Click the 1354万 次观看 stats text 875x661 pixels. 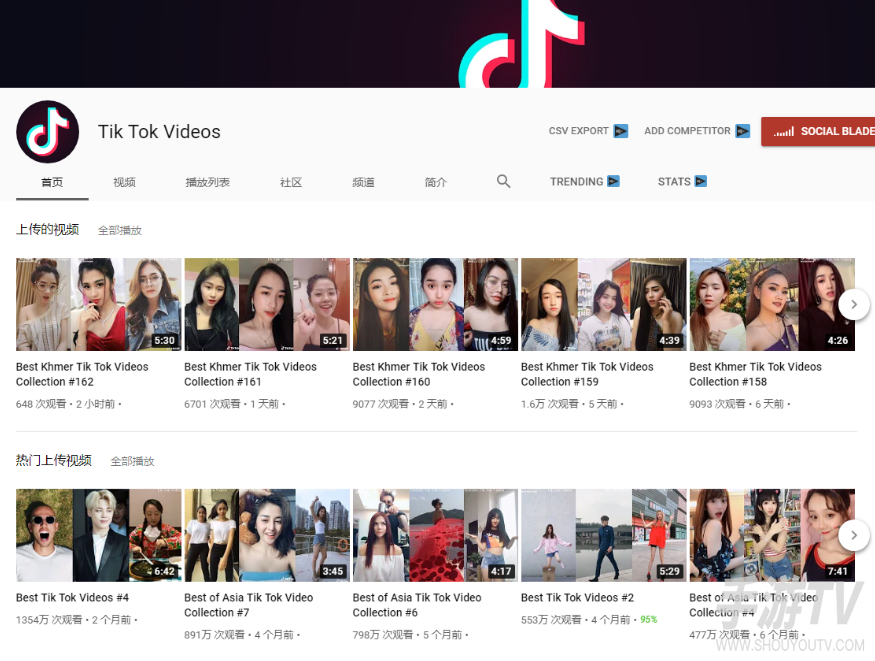49,620
